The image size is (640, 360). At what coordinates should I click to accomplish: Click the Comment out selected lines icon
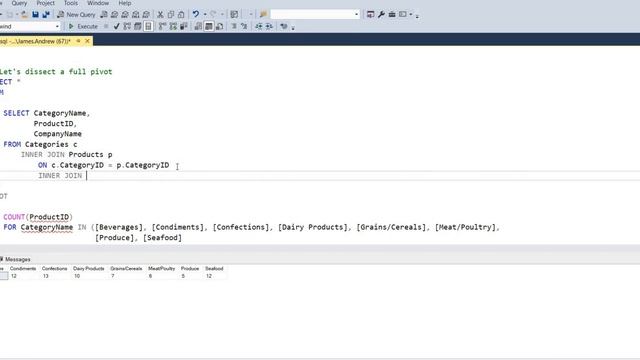(x=234, y=27)
